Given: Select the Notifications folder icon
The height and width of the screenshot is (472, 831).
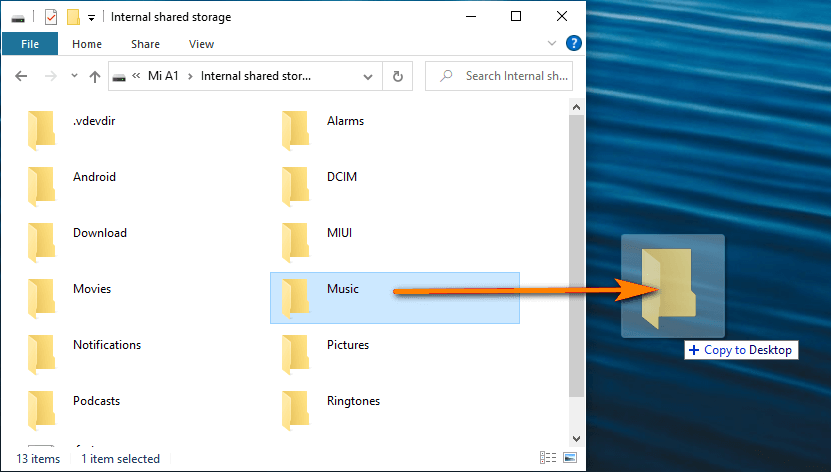Looking at the screenshot, I should (41, 355).
